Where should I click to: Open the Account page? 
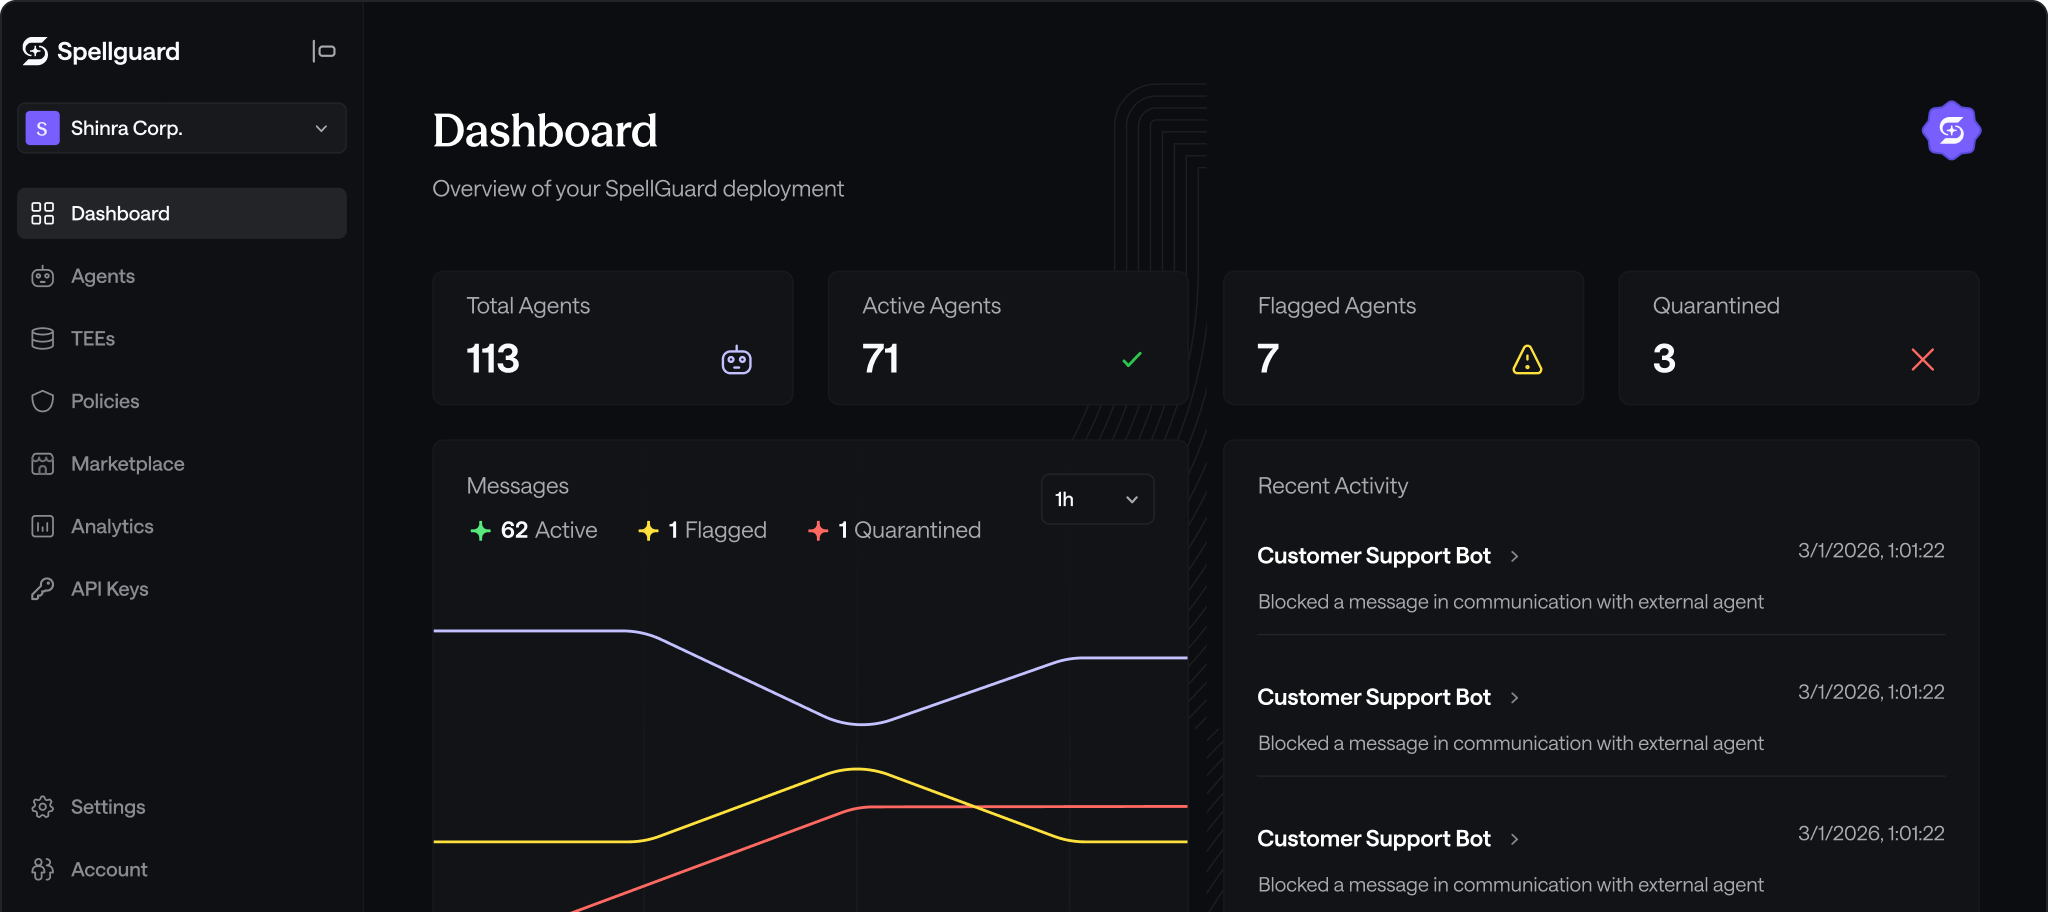pos(182,870)
